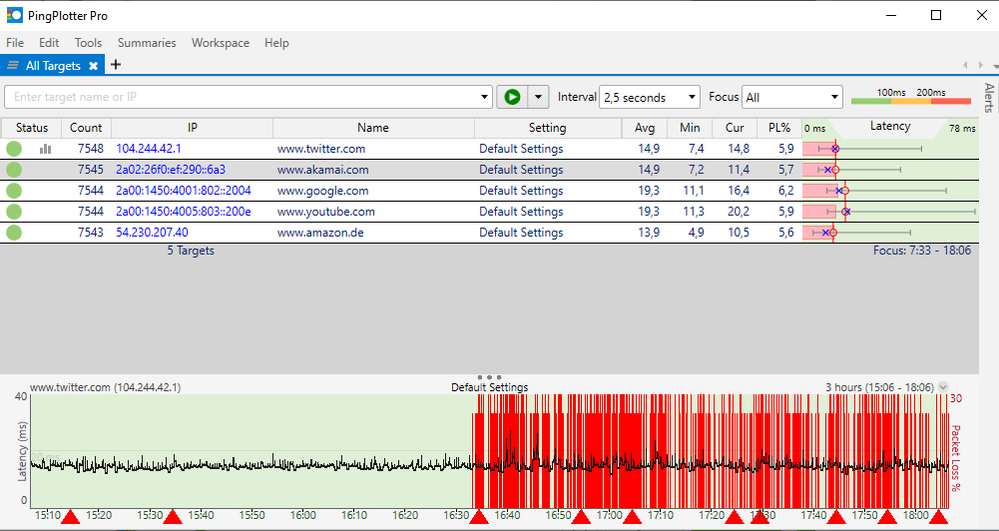Sort by the Name column header

point(373,127)
